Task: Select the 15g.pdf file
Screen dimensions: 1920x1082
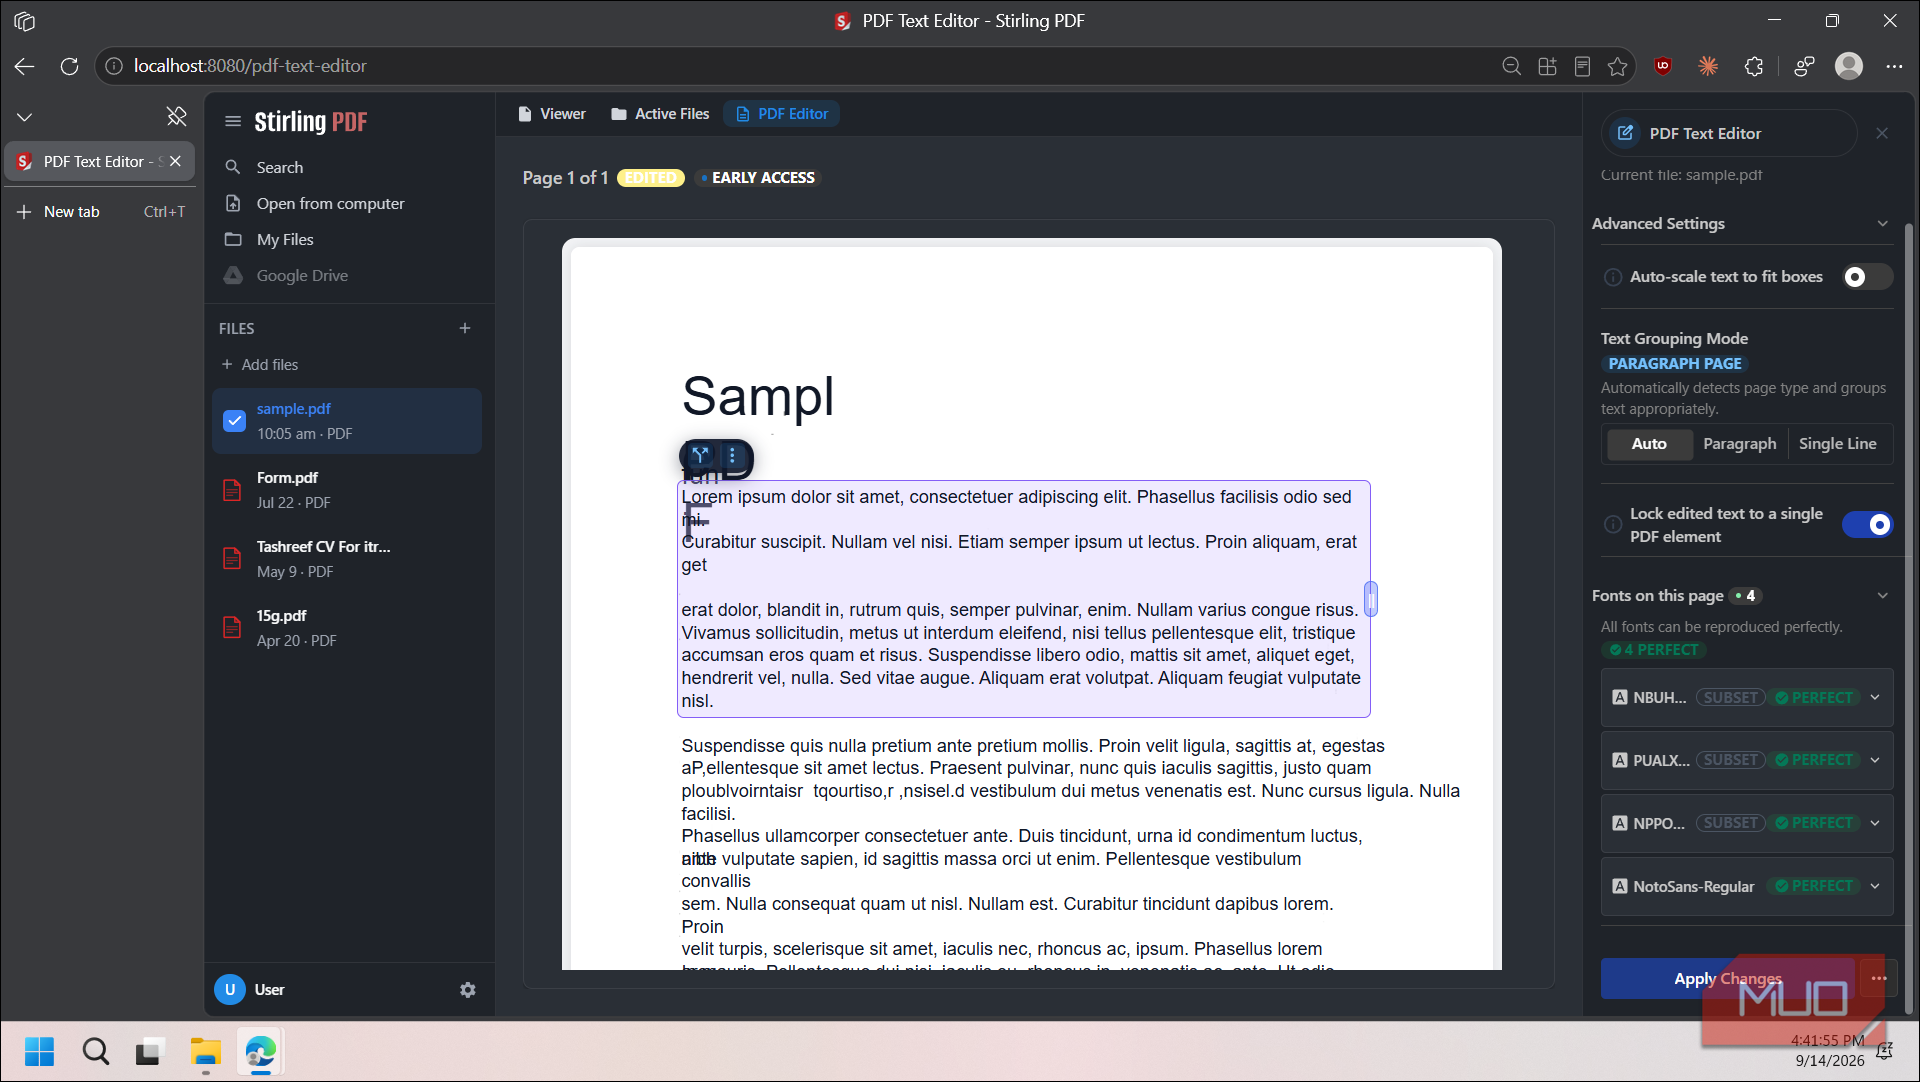Action: (x=347, y=628)
